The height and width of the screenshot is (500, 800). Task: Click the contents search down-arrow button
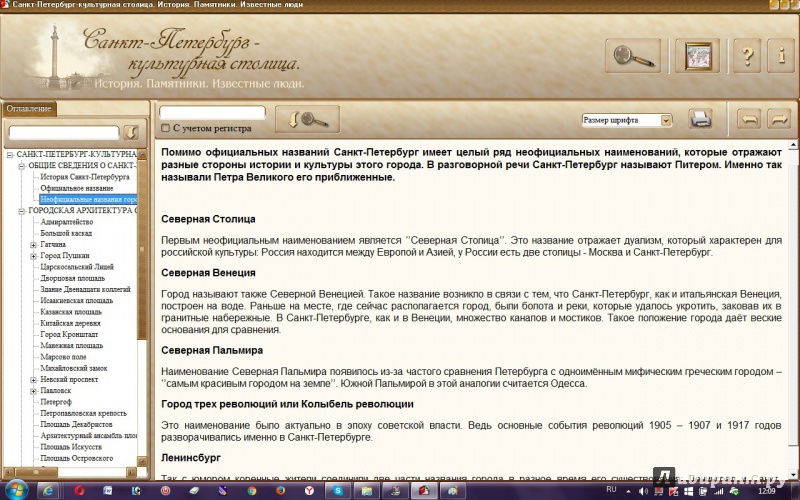[x=131, y=133]
